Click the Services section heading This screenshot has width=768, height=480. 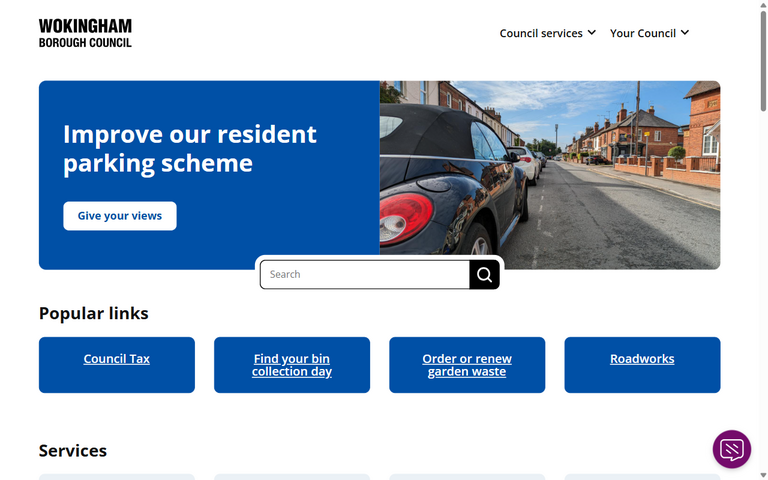[73, 451]
